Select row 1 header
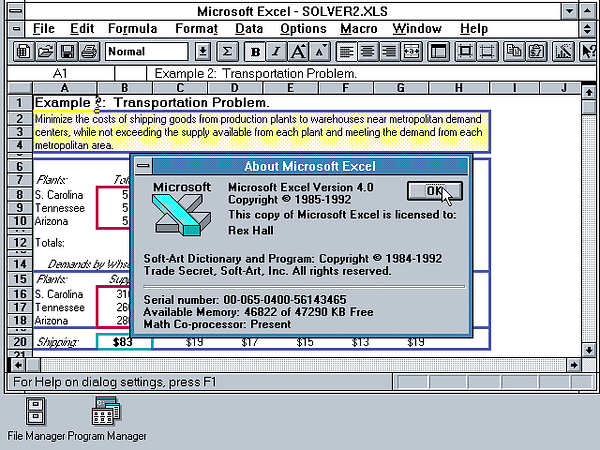Viewport: 600px width, 450px height. point(20,103)
